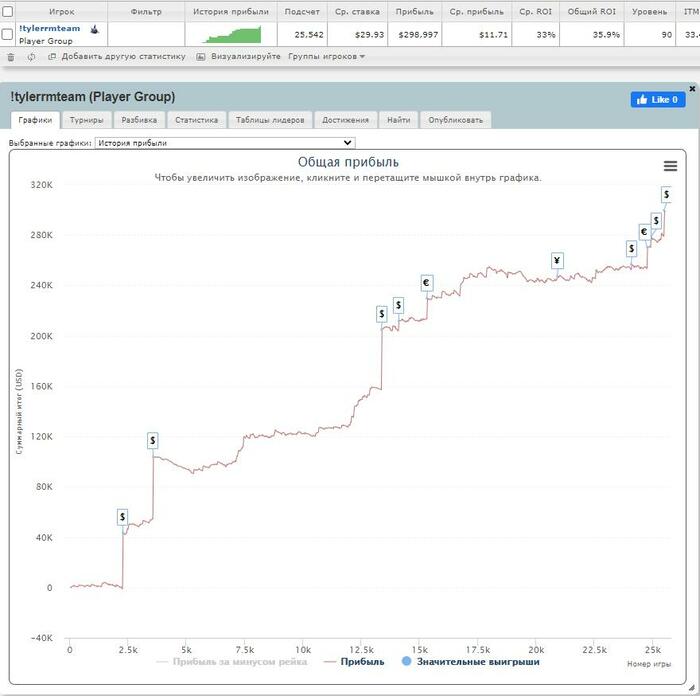The image size is (700, 696).
Task: Close the !tylerrmteam panel with the x
Action: coord(692,89)
